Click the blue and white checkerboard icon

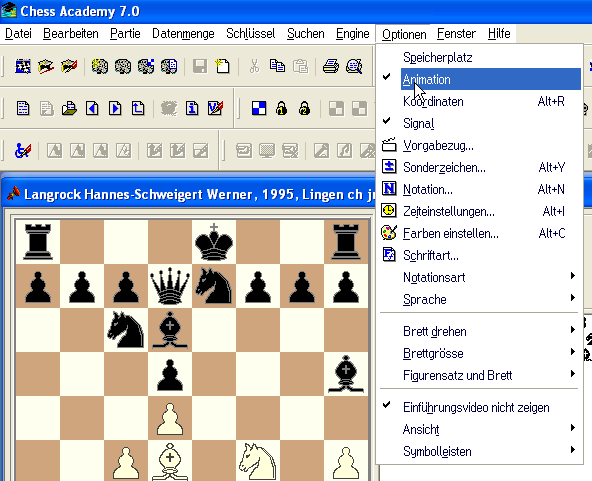point(259,109)
